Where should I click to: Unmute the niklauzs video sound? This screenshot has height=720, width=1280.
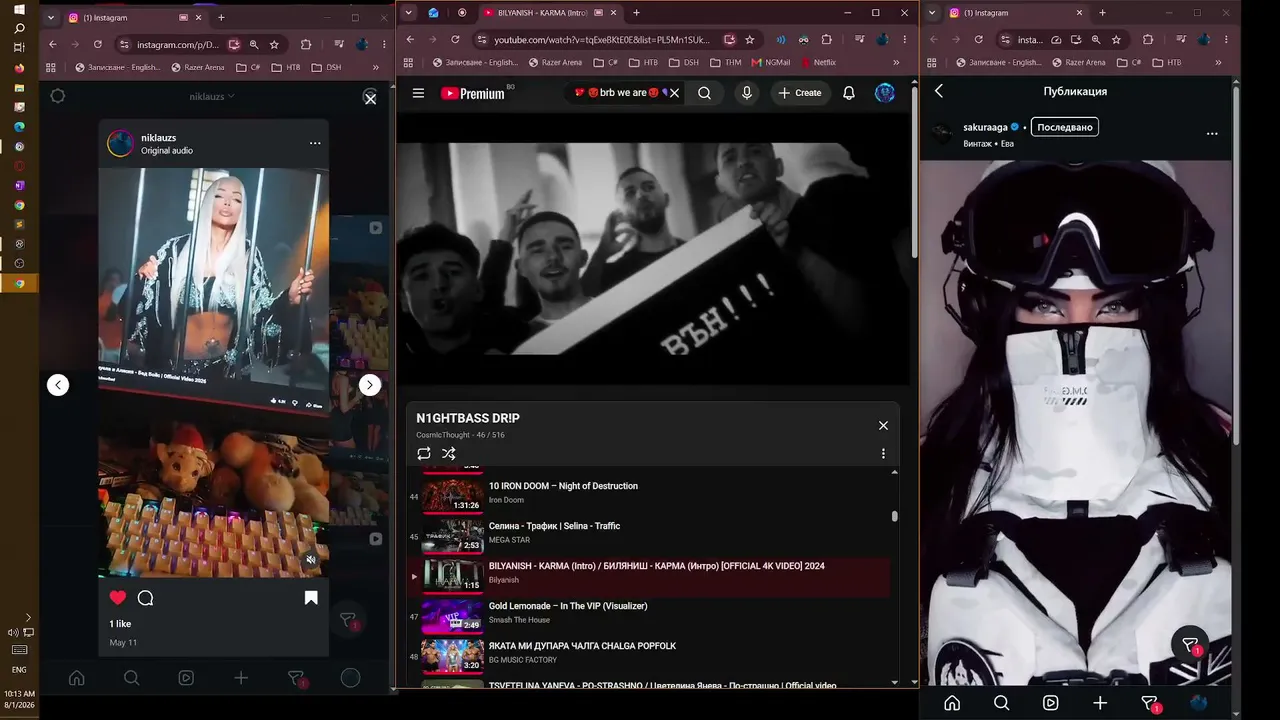[x=311, y=560]
